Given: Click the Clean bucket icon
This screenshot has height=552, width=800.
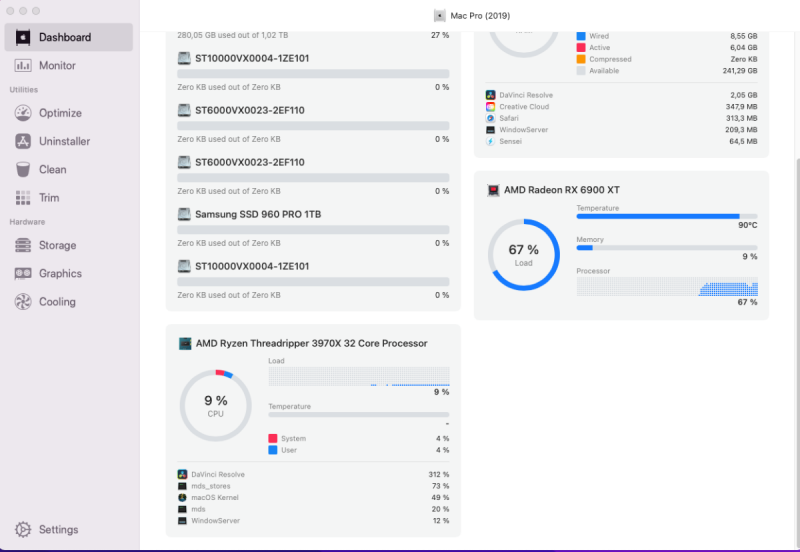Looking at the screenshot, I should 22,169.
